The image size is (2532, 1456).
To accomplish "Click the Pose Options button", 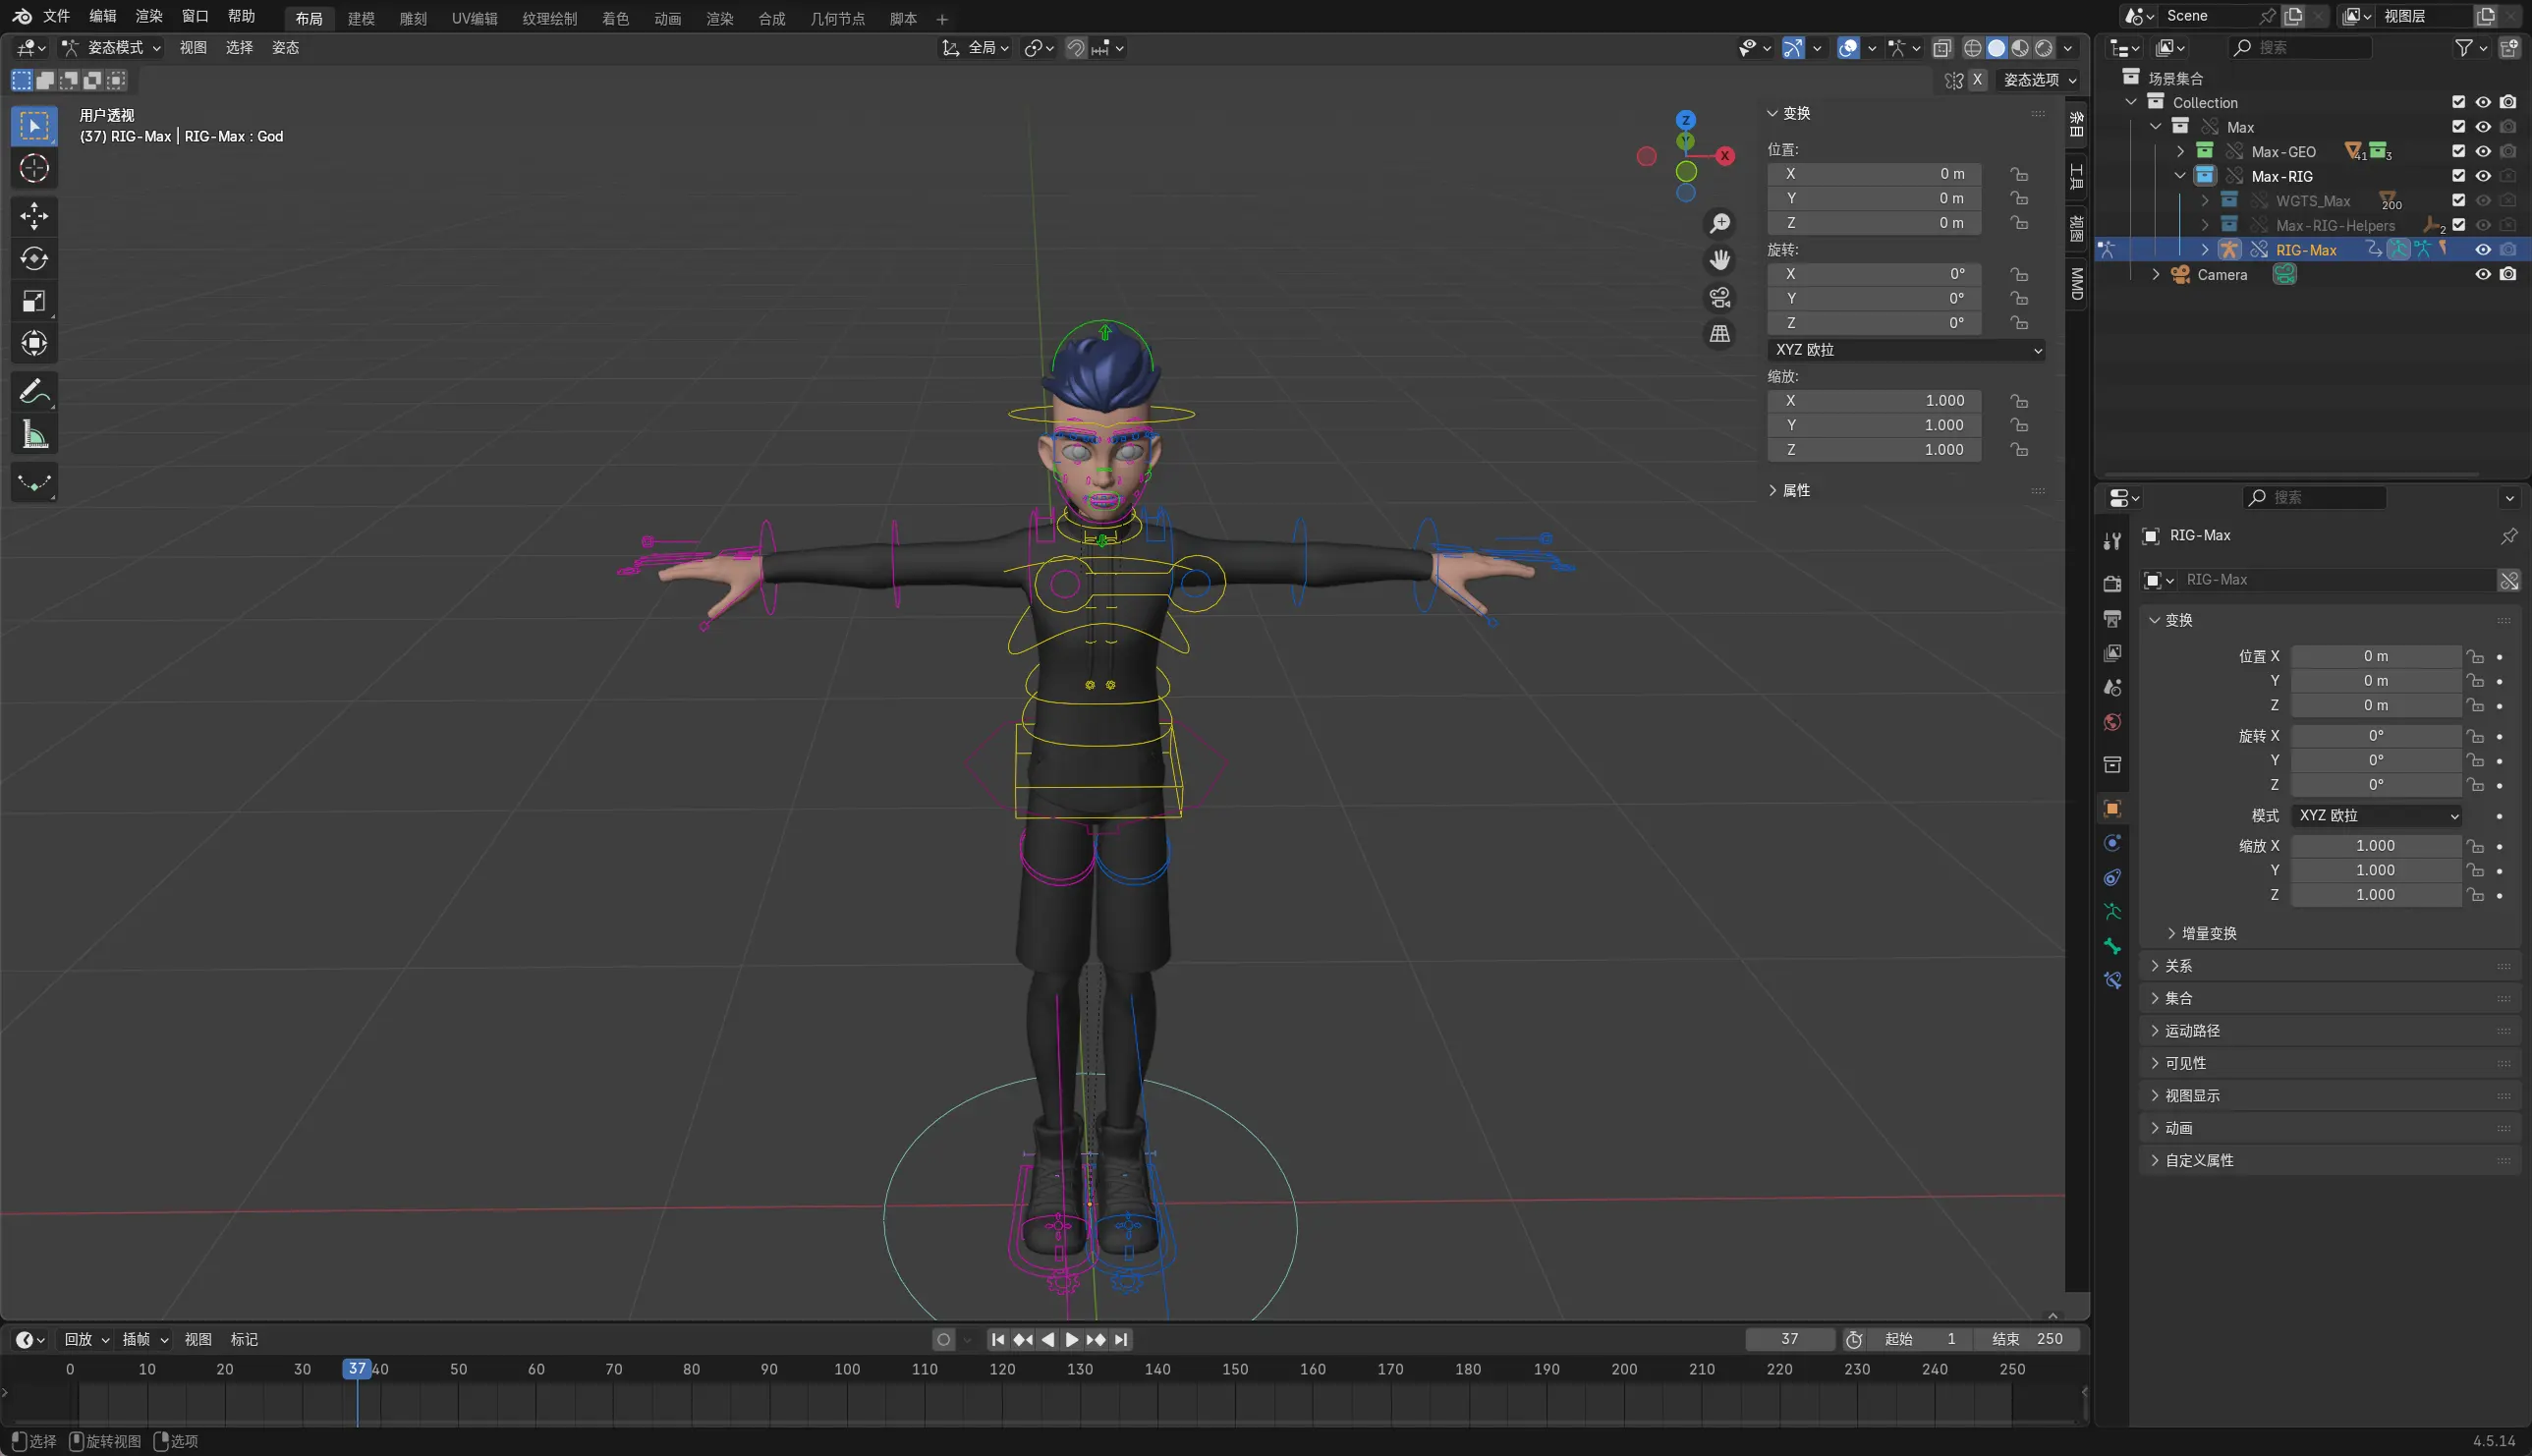I will tap(2040, 80).
